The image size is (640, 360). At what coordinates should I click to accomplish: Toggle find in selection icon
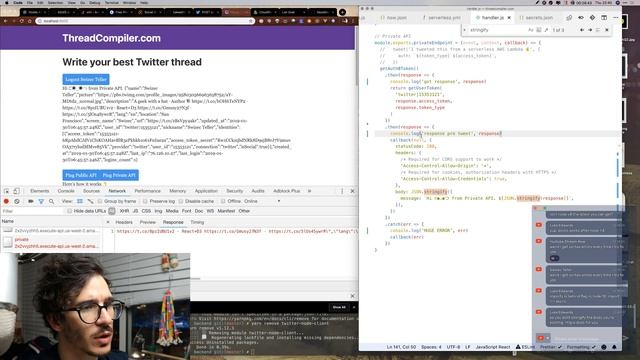pyautogui.click(x=598, y=30)
